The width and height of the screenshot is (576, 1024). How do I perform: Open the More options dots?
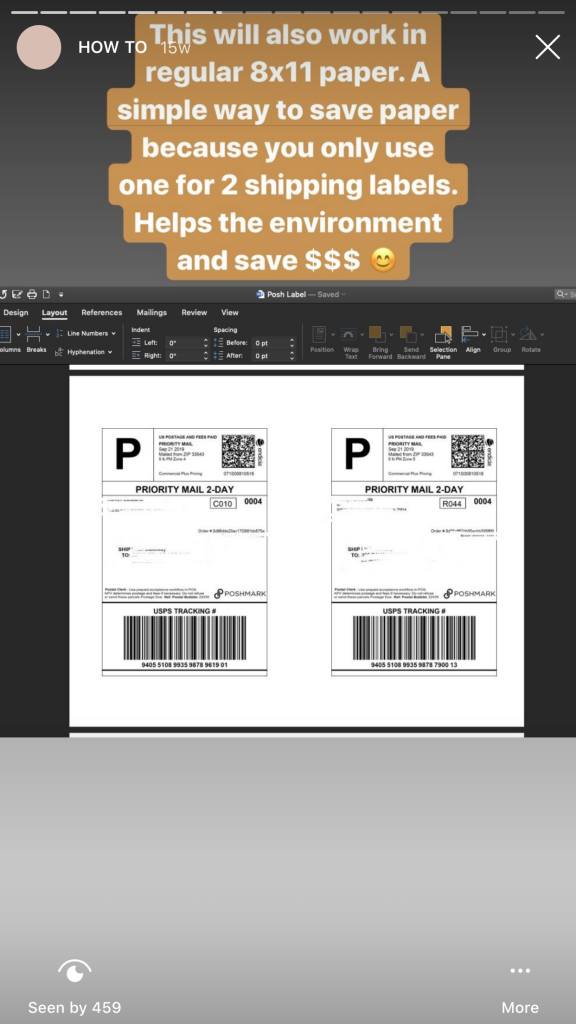point(520,970)
